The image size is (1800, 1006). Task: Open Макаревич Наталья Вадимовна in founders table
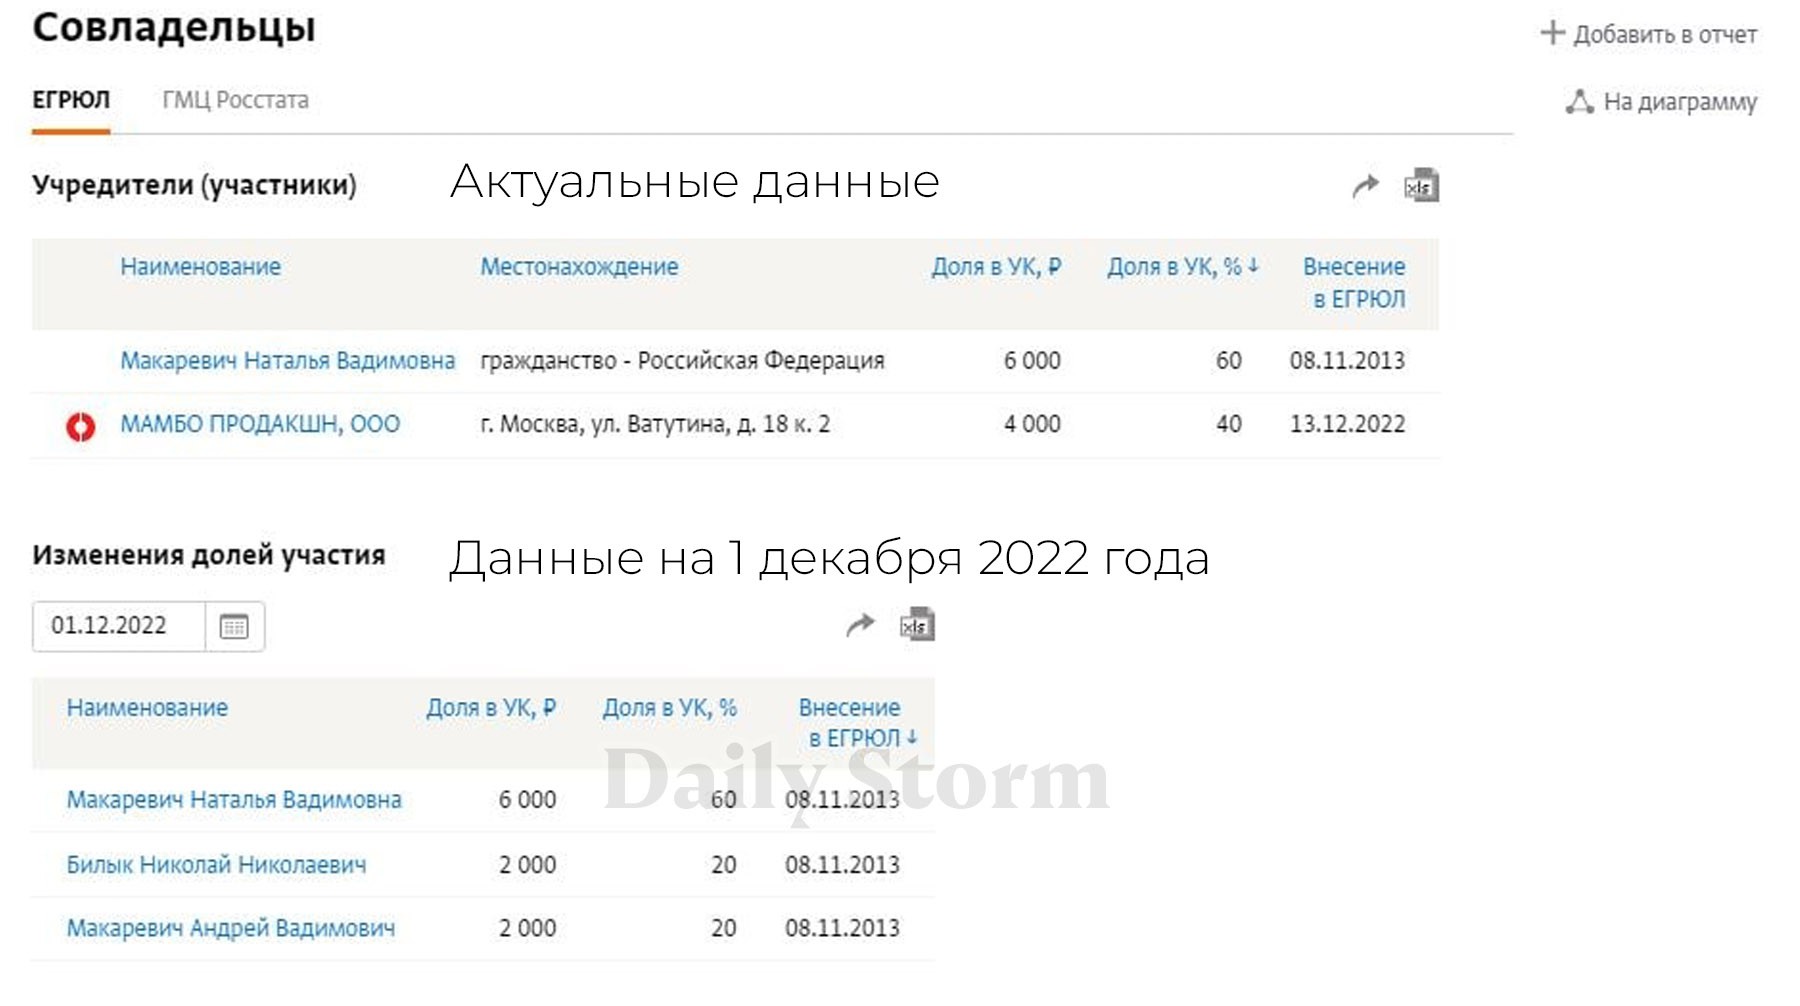click(288, 361)
